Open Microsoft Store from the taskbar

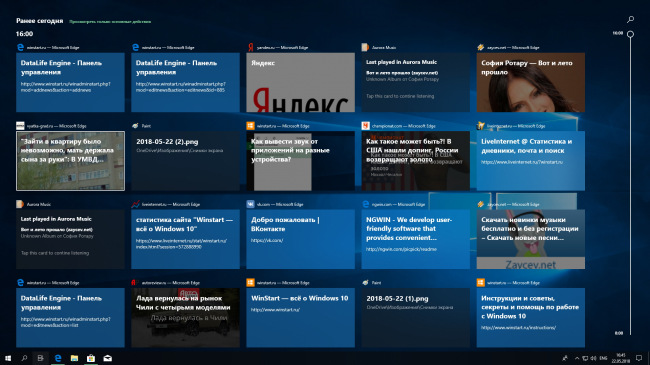tap(91, 358)
